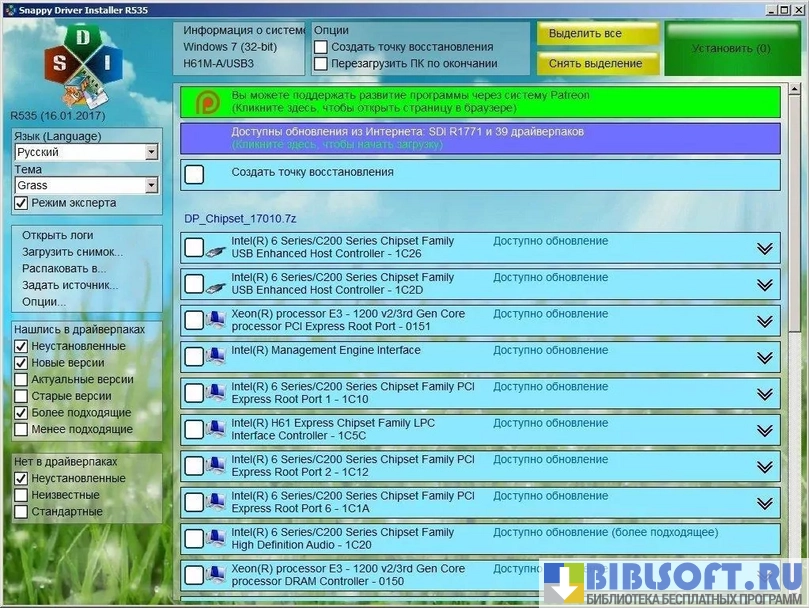Click the blue updates available banner
The image size is (809, 608).
point(480,138)
